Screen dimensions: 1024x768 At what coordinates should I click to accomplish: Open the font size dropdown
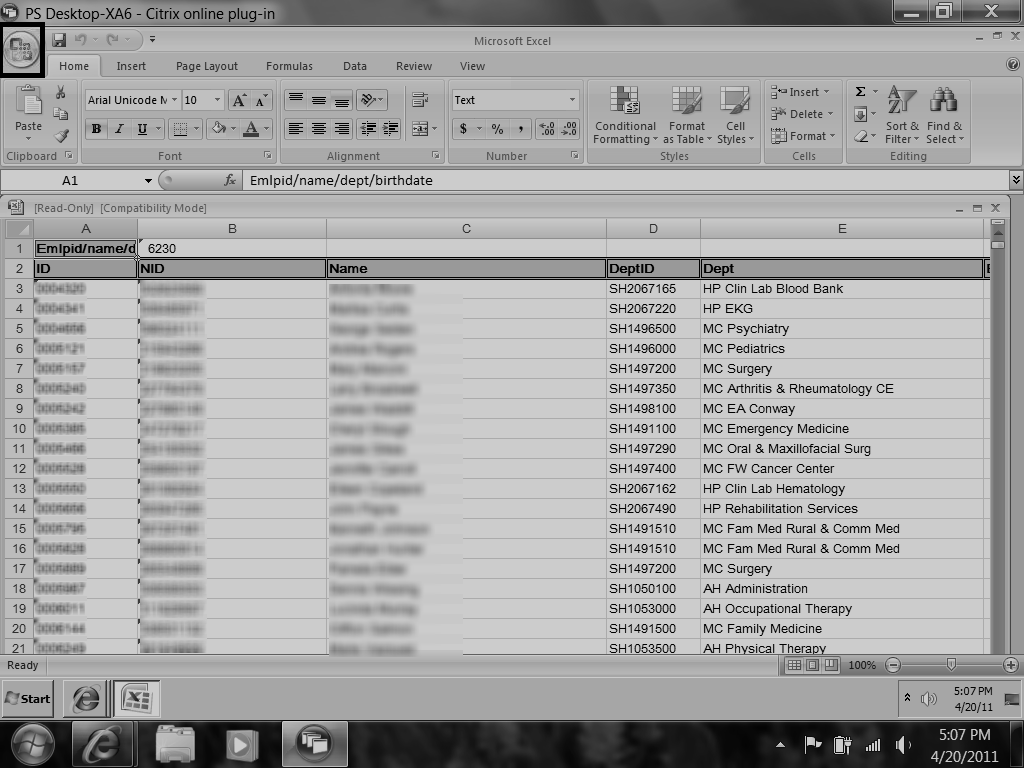click(218, 100)
